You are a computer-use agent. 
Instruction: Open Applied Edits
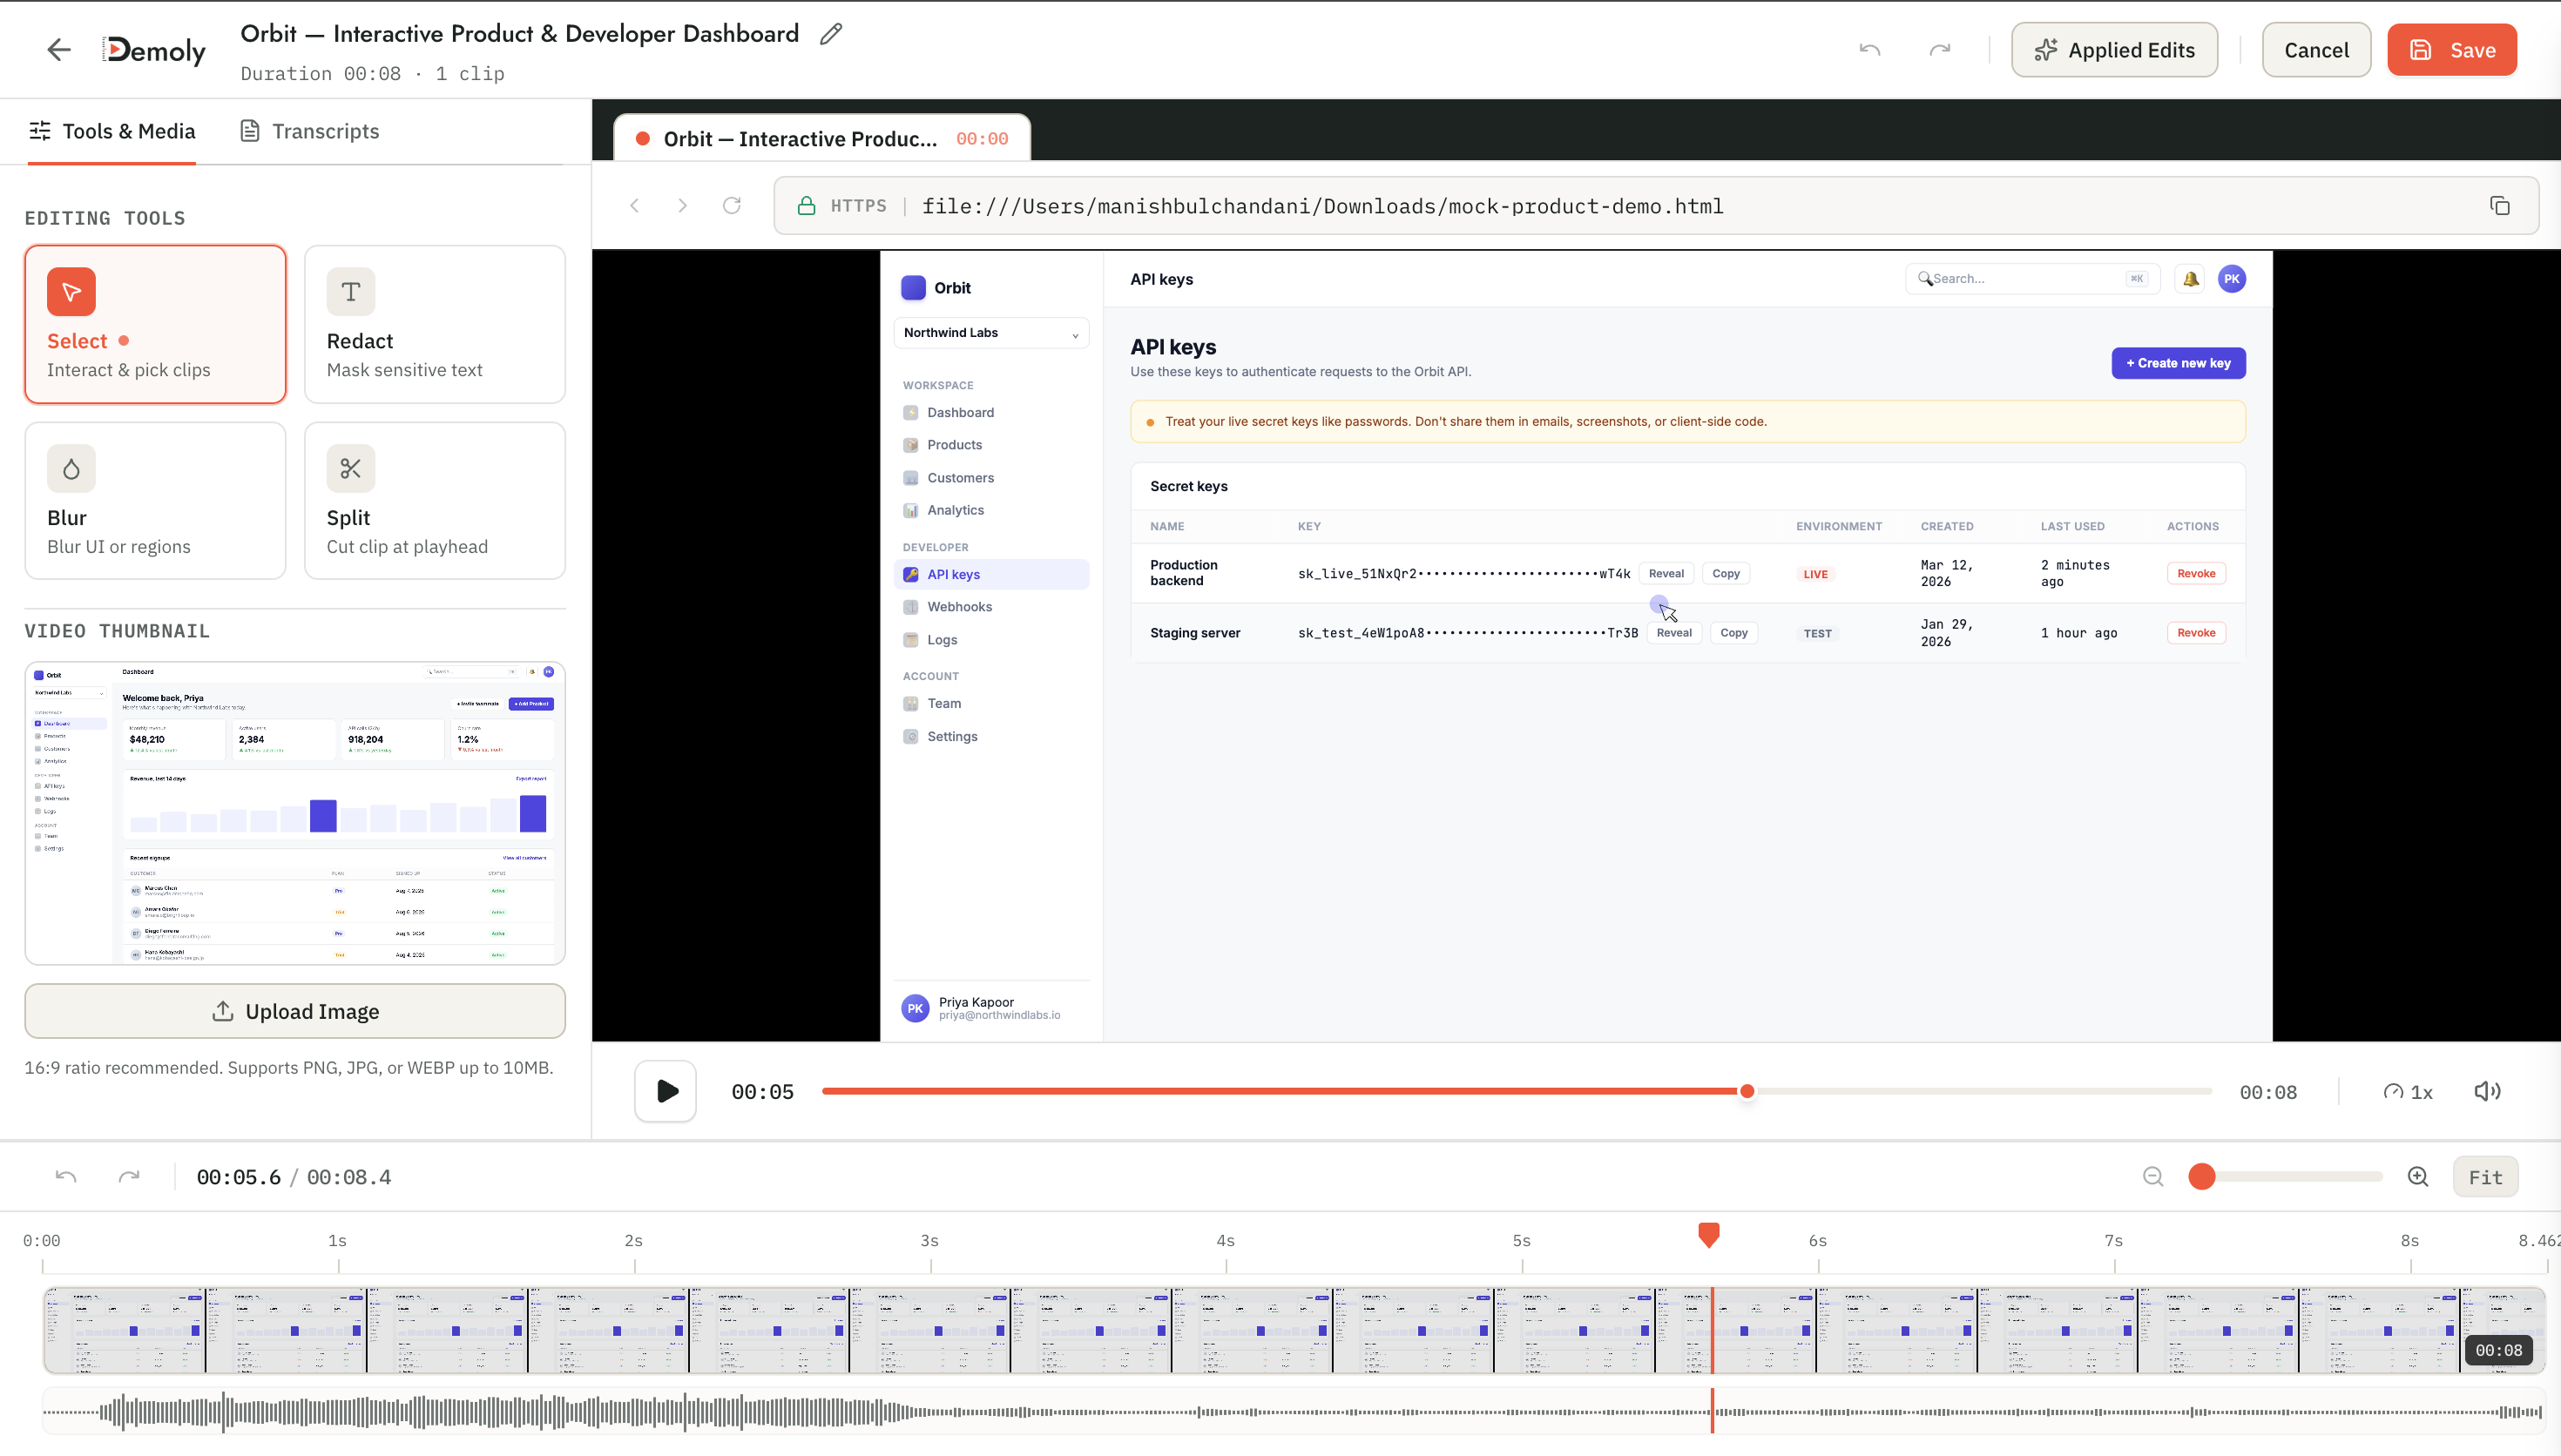coord(2114,50)
